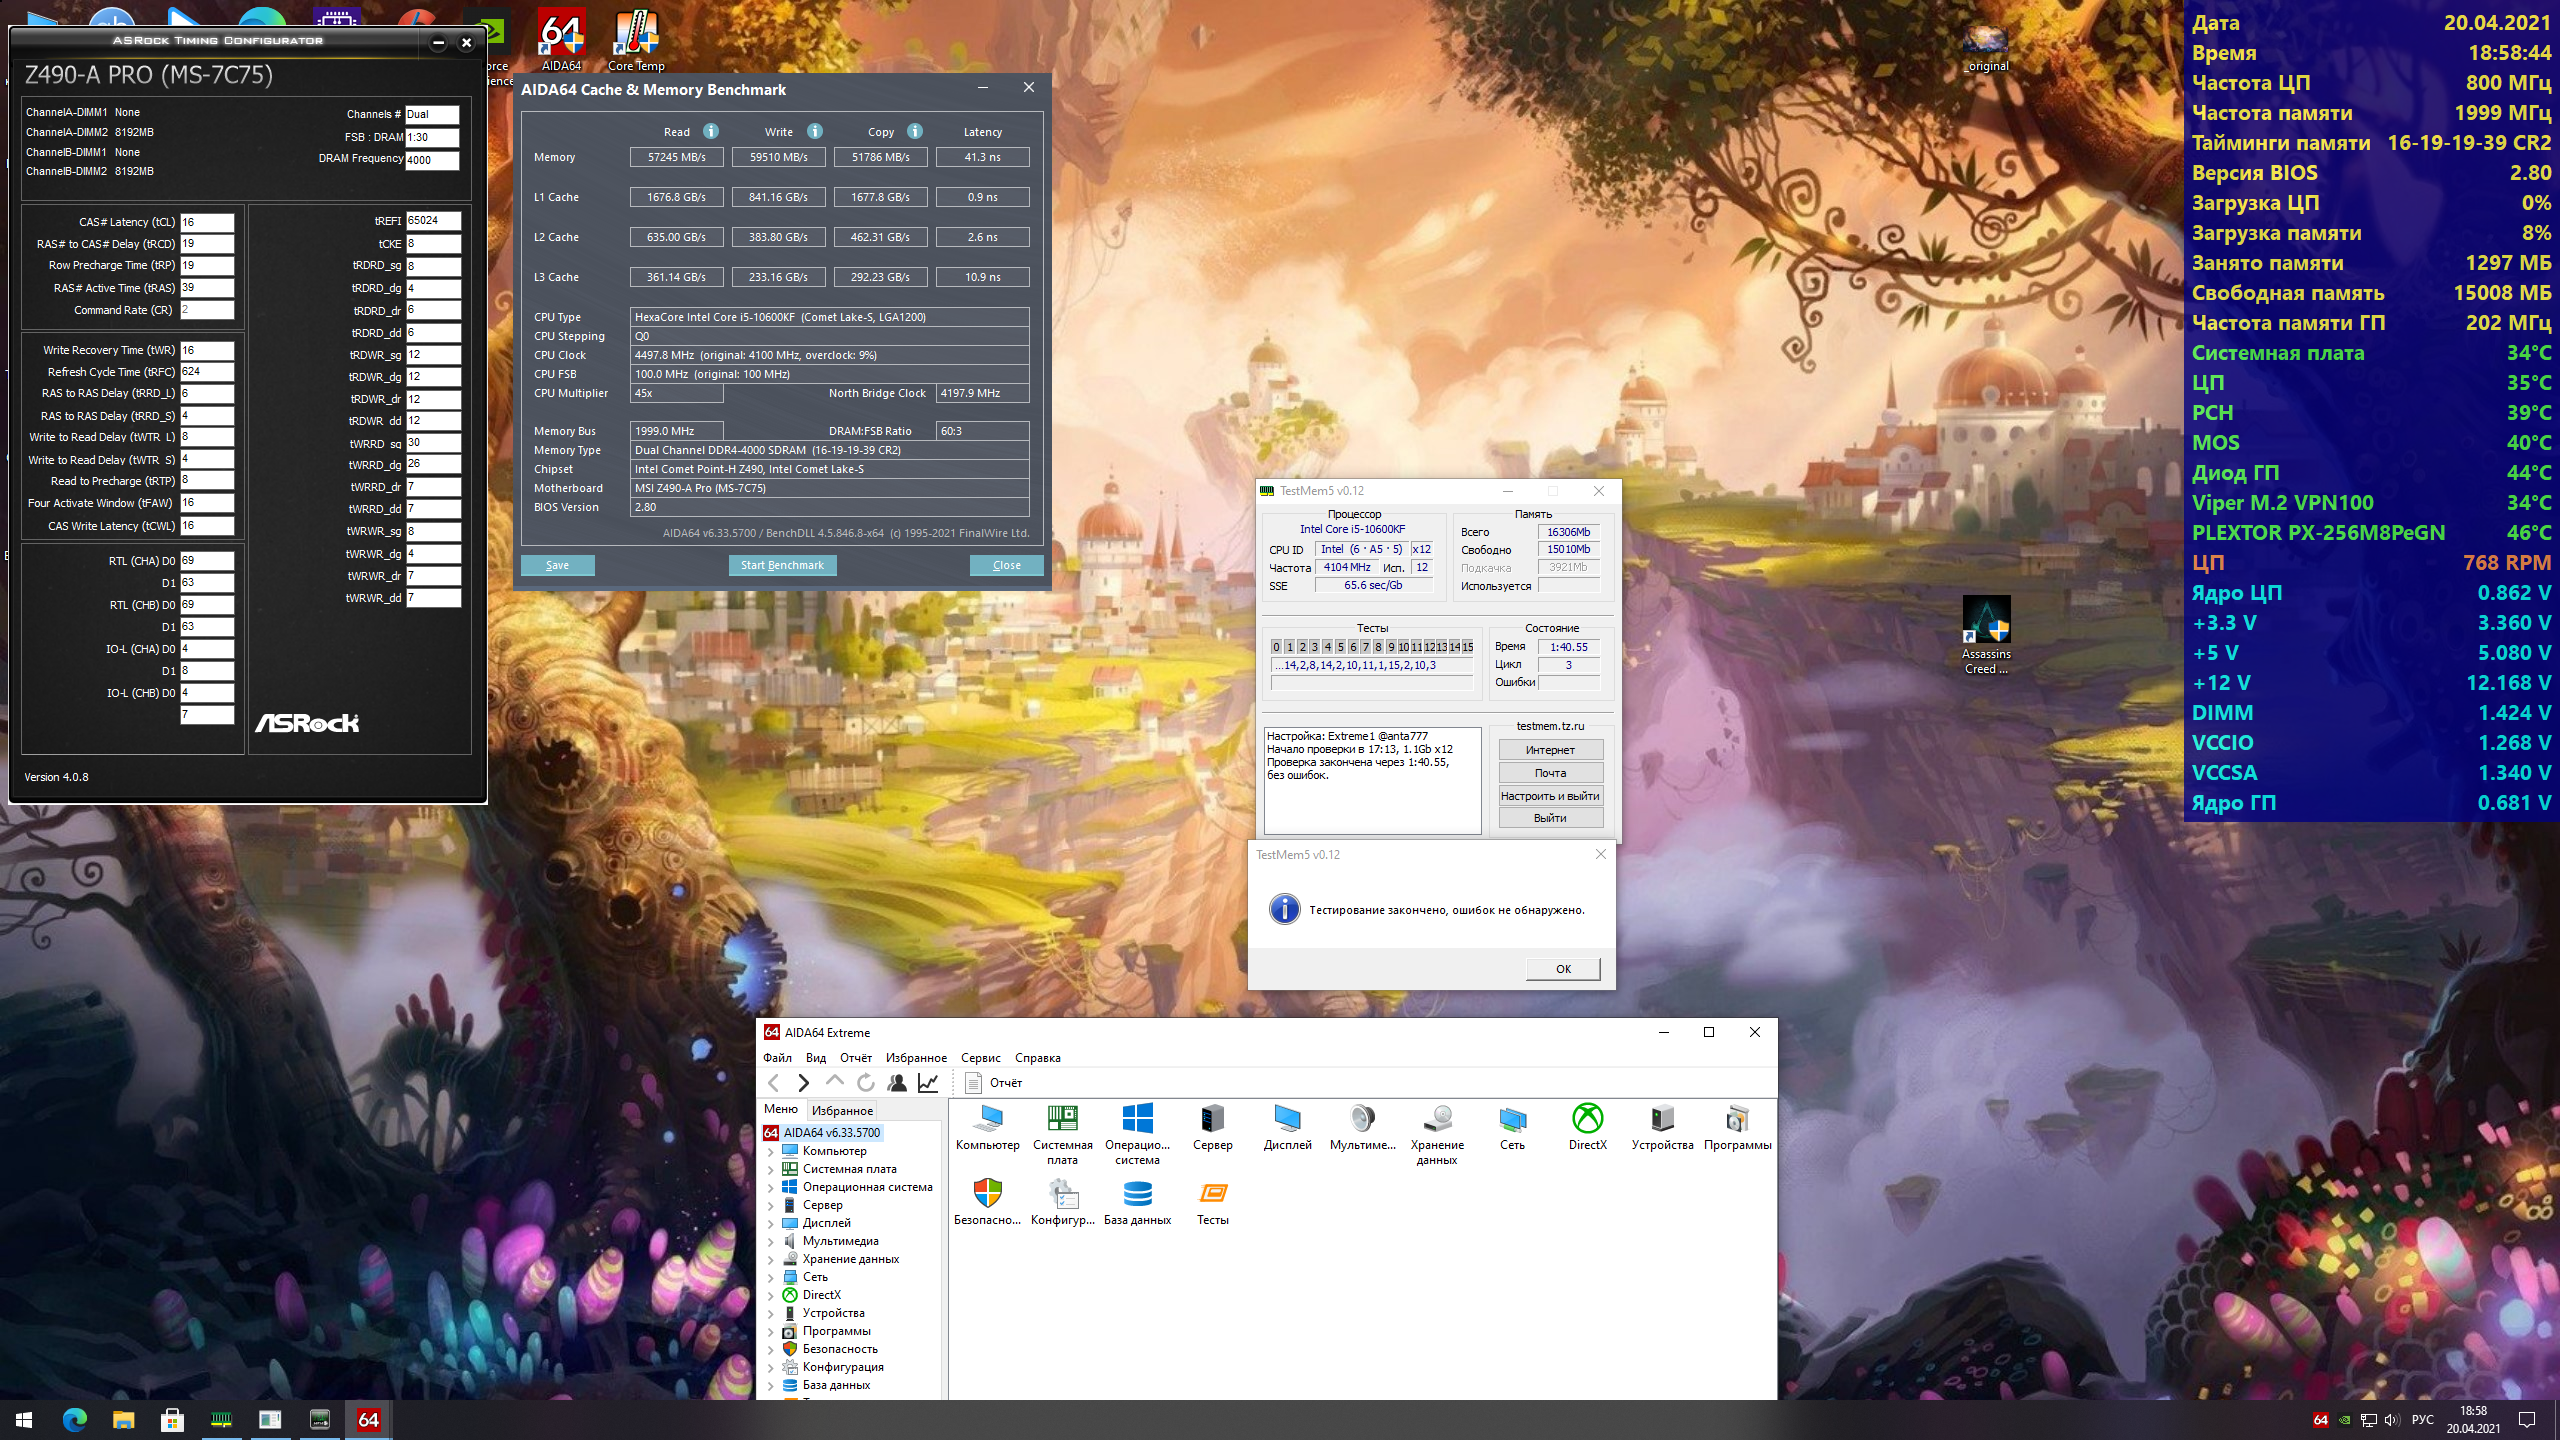2560x1440 pixels.
Task: Expand the Системная плата tree node
Action: click(x=771, y=1169)
